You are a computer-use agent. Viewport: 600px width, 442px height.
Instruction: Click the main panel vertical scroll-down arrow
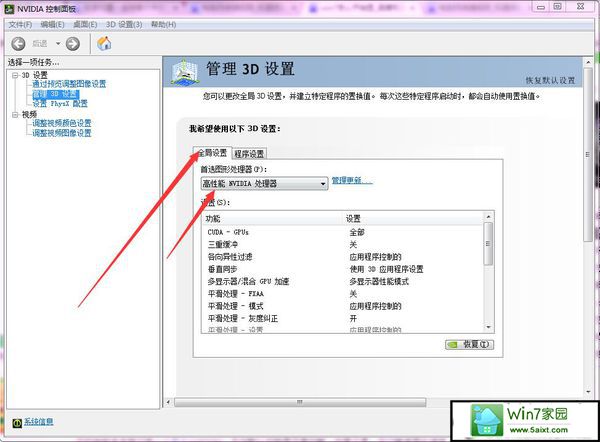(x=588, y=392)
